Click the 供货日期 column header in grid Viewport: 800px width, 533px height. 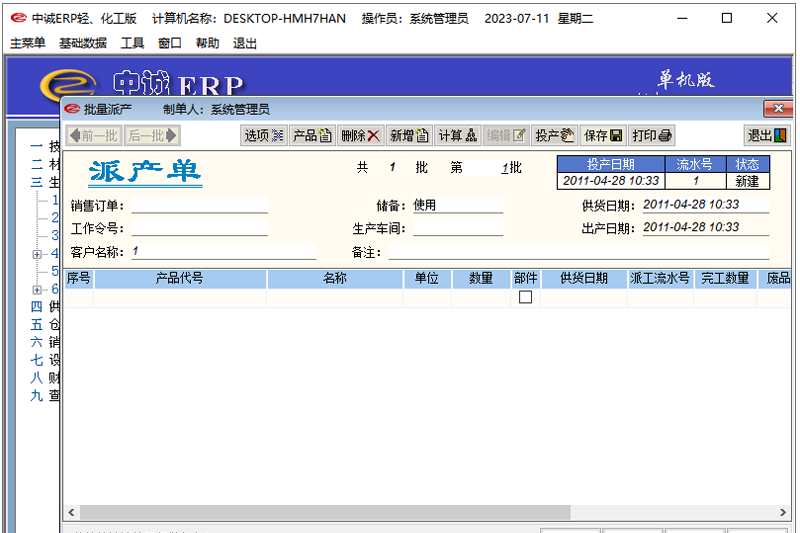coord(584,278)
